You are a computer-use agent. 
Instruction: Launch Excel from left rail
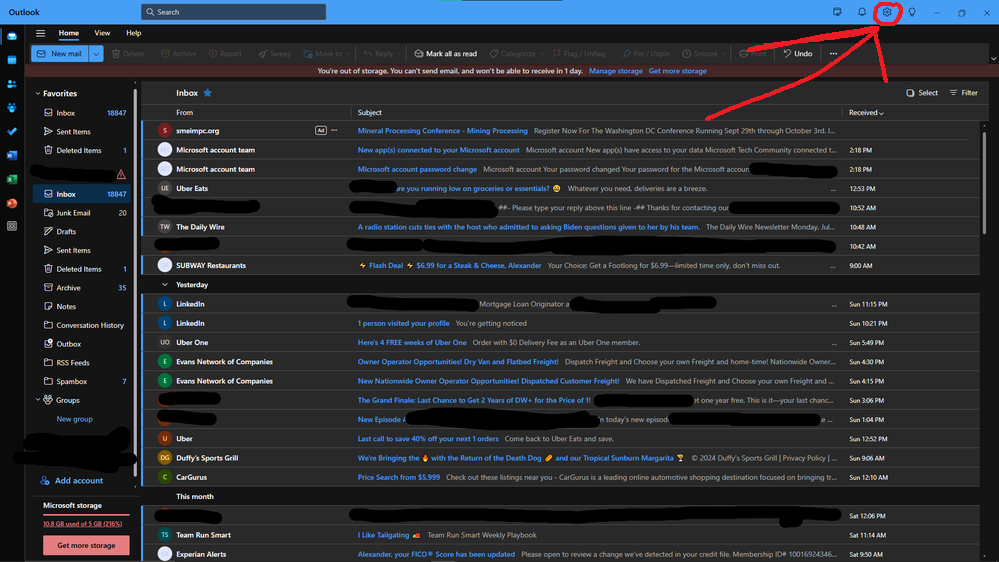point(11,180)
